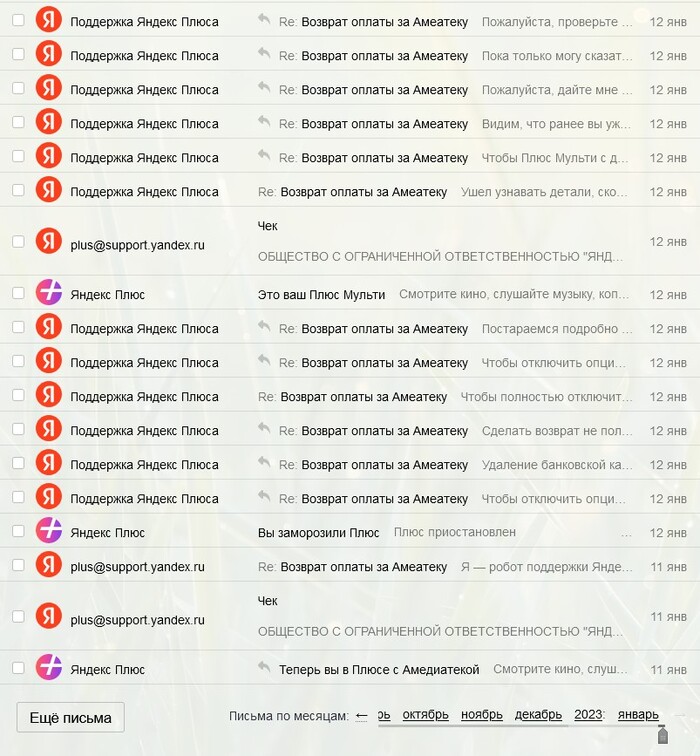The image size is (700, 756).
Task: Click reply arrow icon in 'Пожалуйста, проверьте' row
Action: [x=264, y=19]
